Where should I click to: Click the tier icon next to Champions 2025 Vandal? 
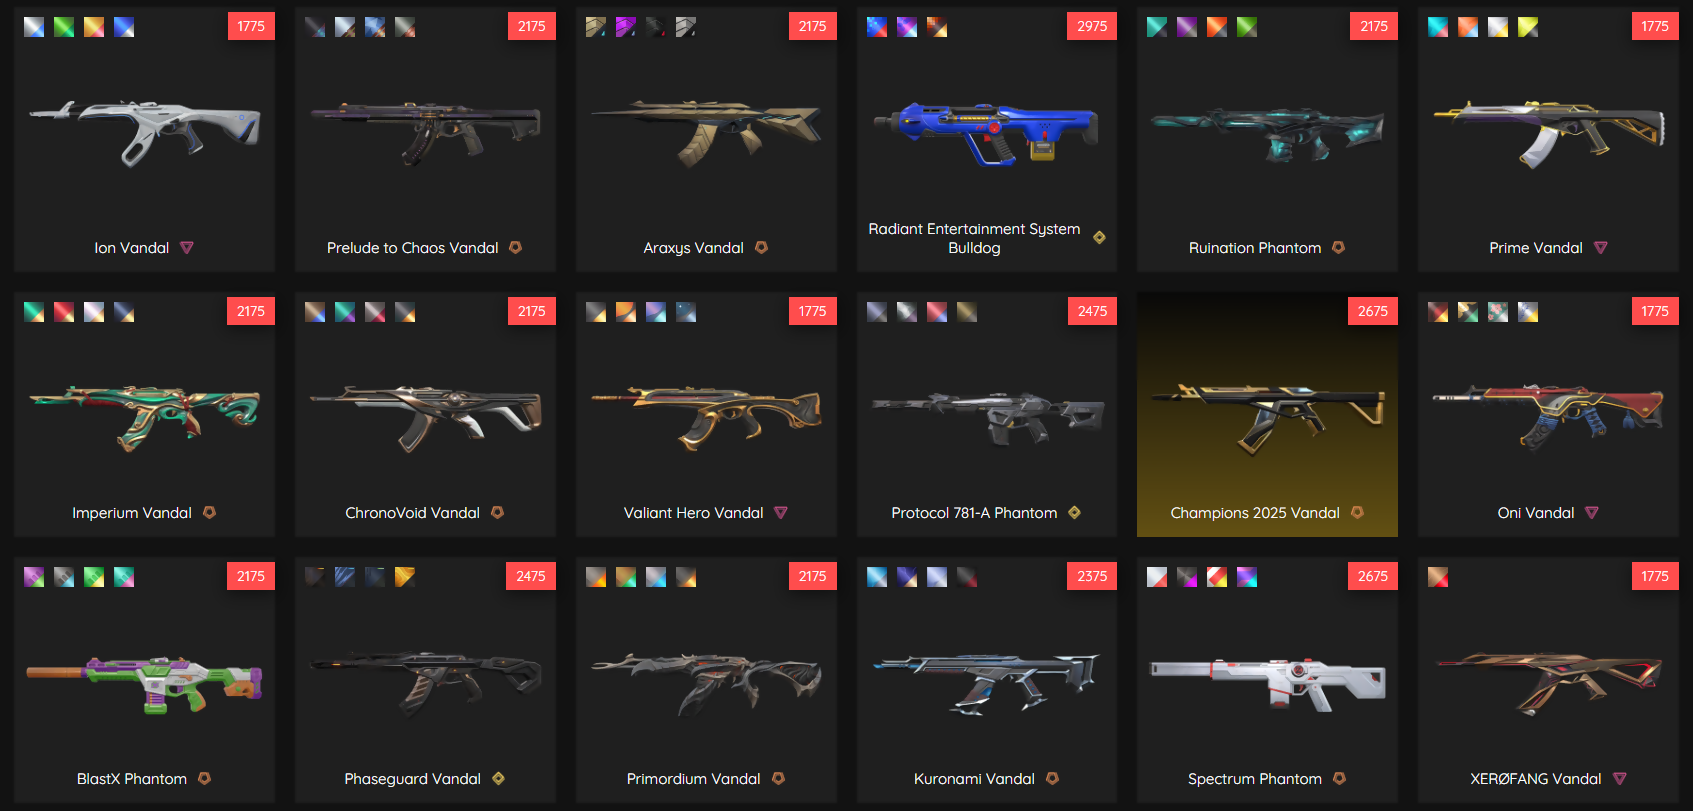point(1357,512)
